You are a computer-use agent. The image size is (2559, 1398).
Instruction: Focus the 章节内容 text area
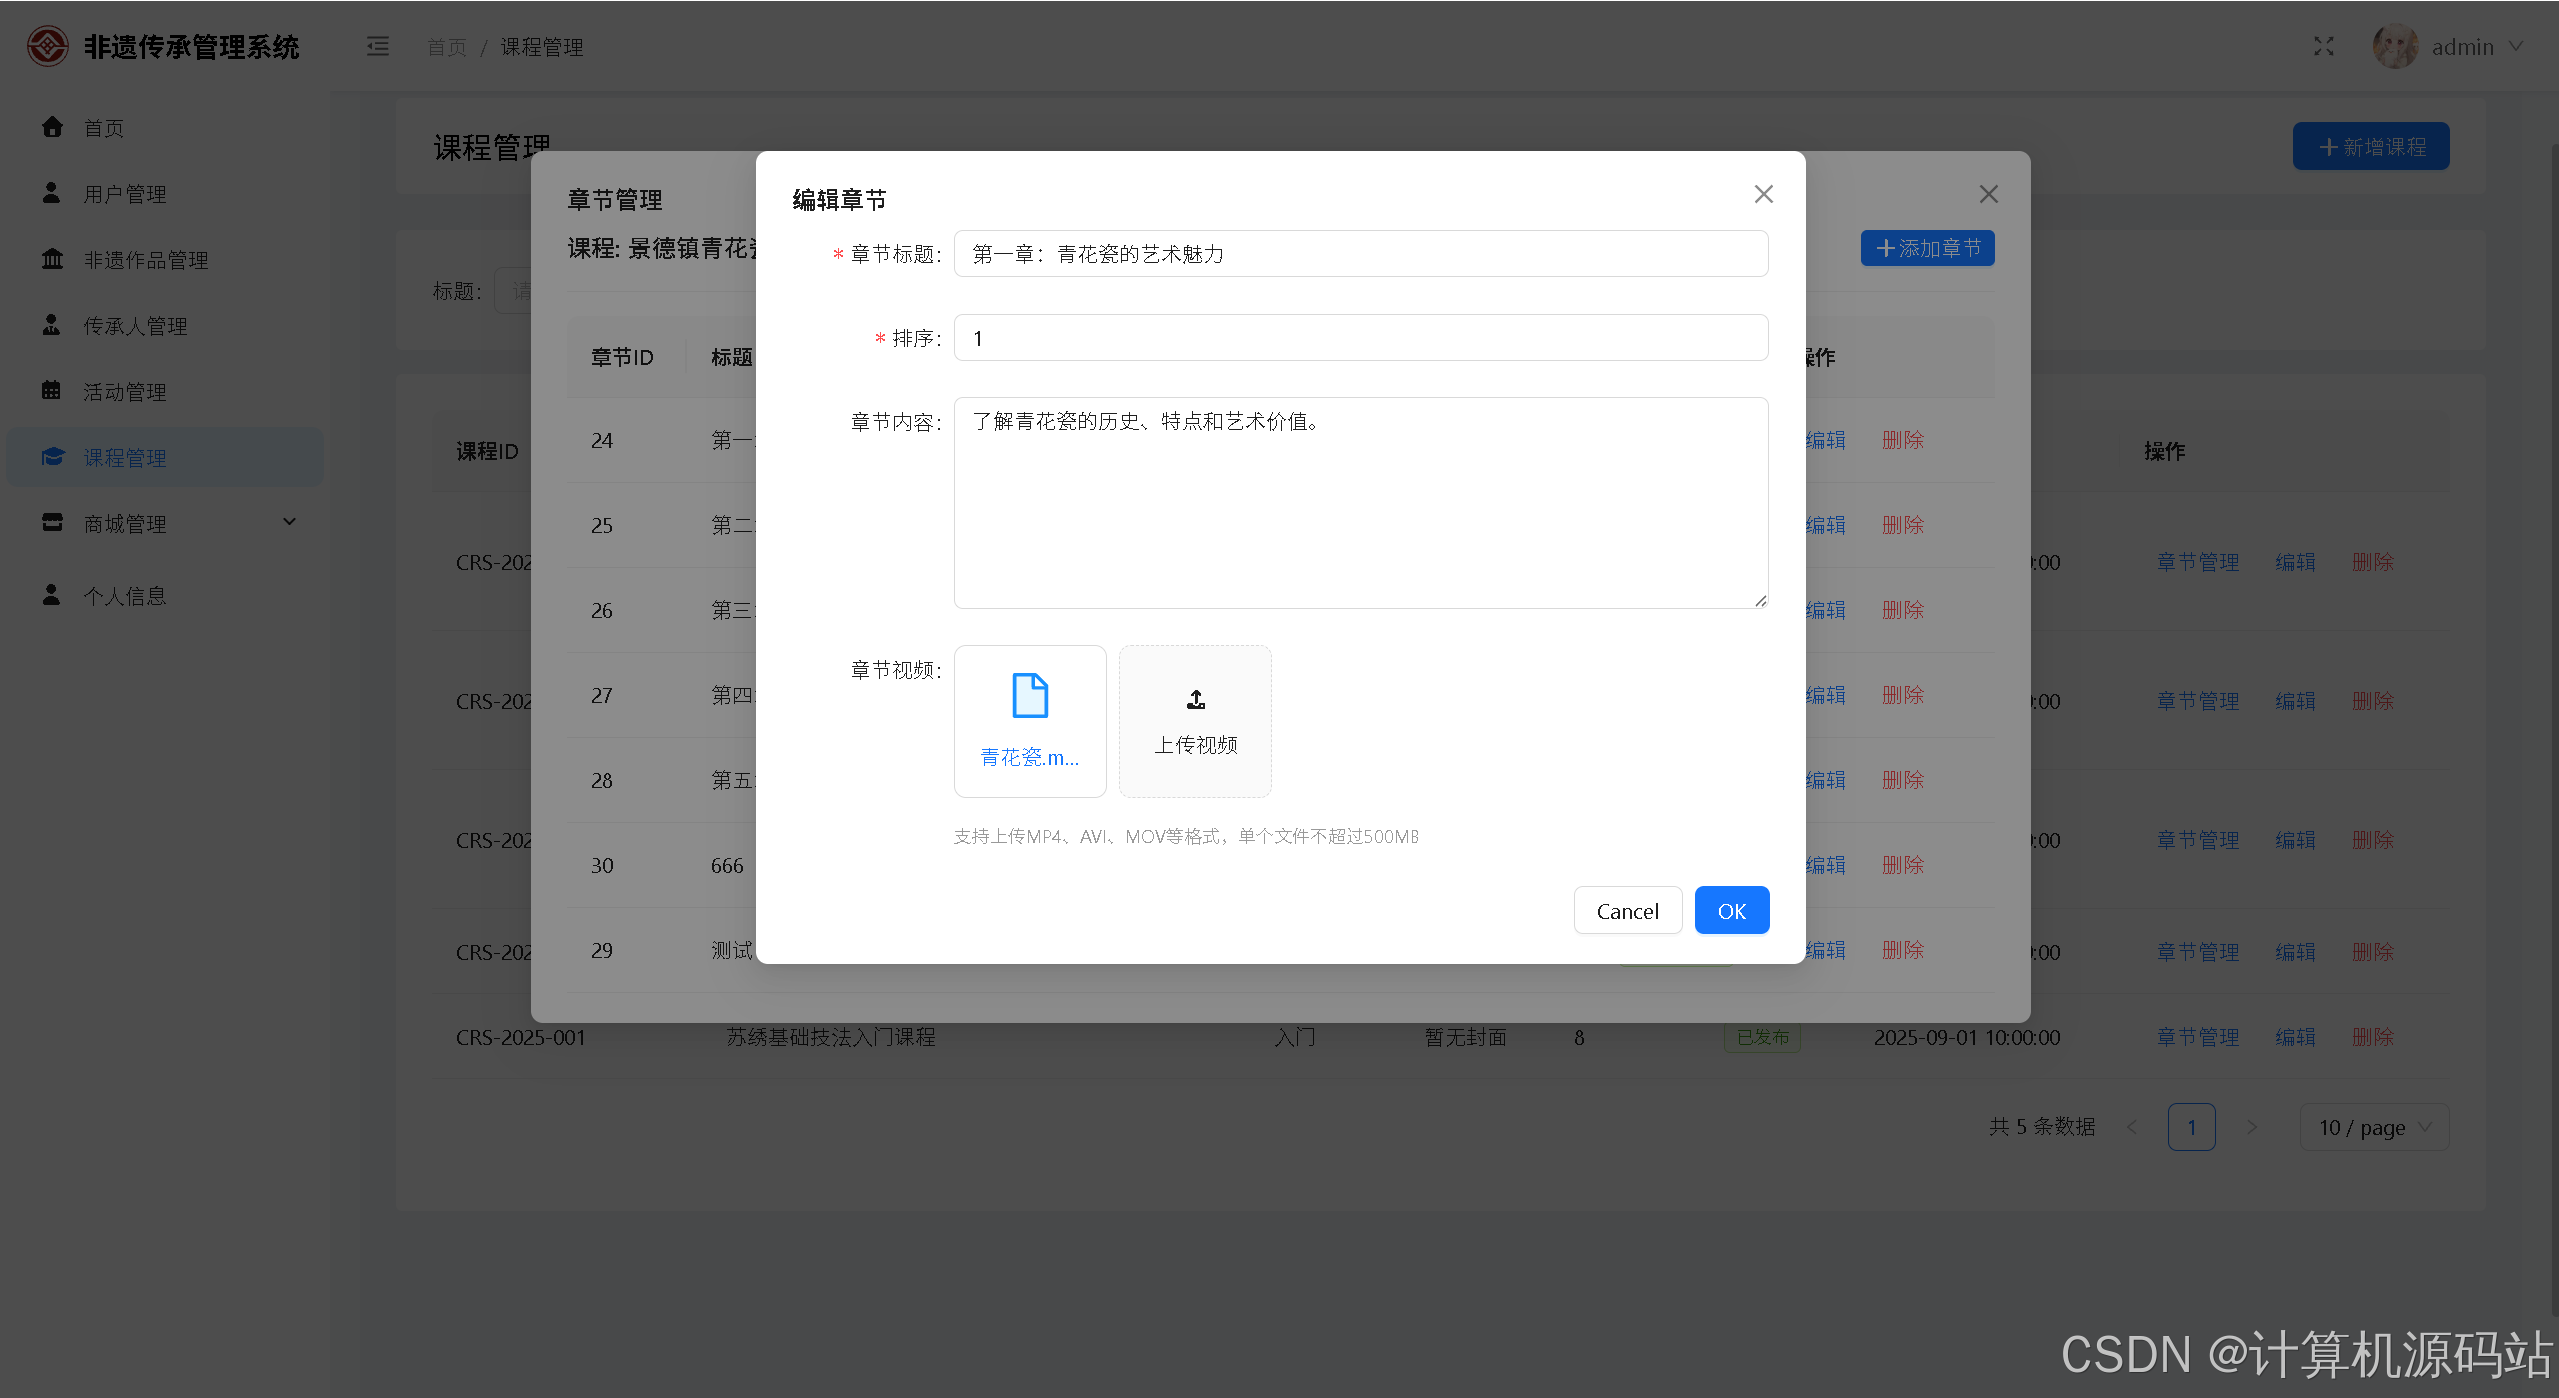[x=1360, y=502]
